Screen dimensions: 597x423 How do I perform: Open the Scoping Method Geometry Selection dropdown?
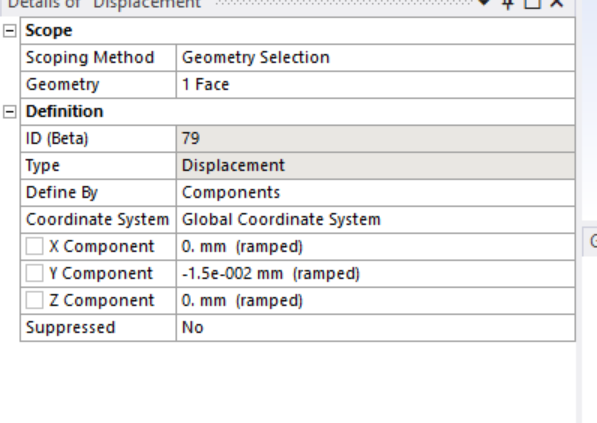click(x=375, y=57)
